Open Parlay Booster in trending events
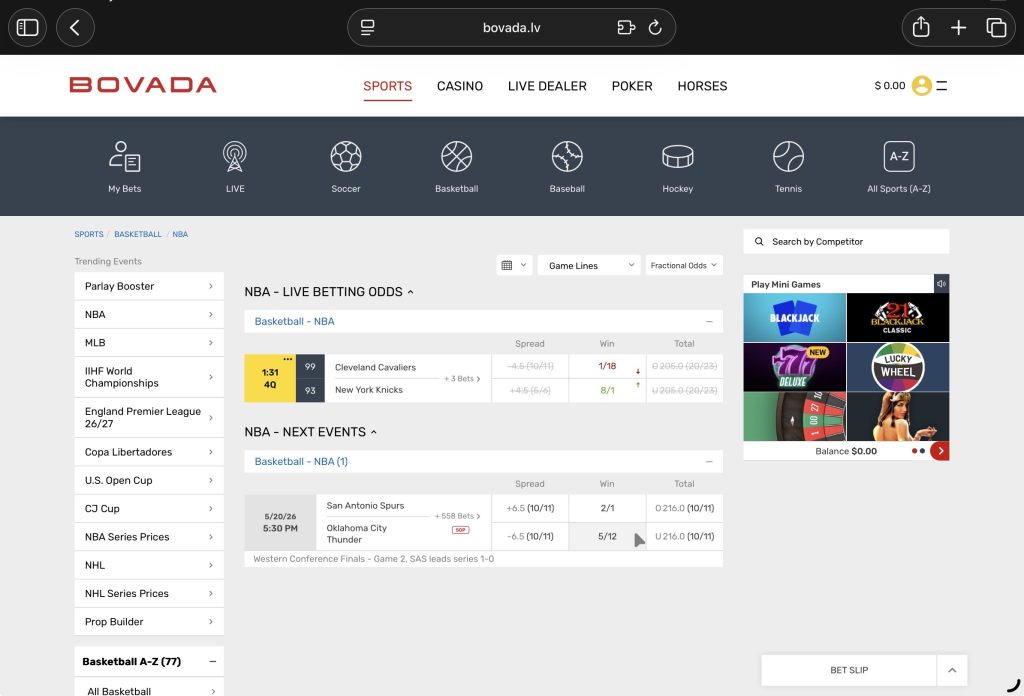 coord(149,286)
